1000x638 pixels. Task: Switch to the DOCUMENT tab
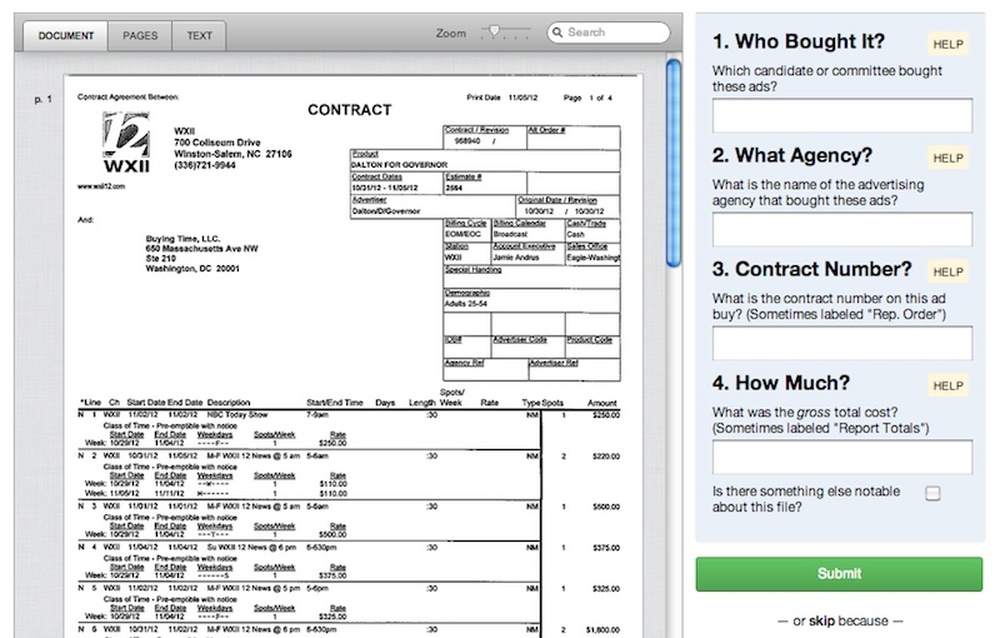[66, 36]
